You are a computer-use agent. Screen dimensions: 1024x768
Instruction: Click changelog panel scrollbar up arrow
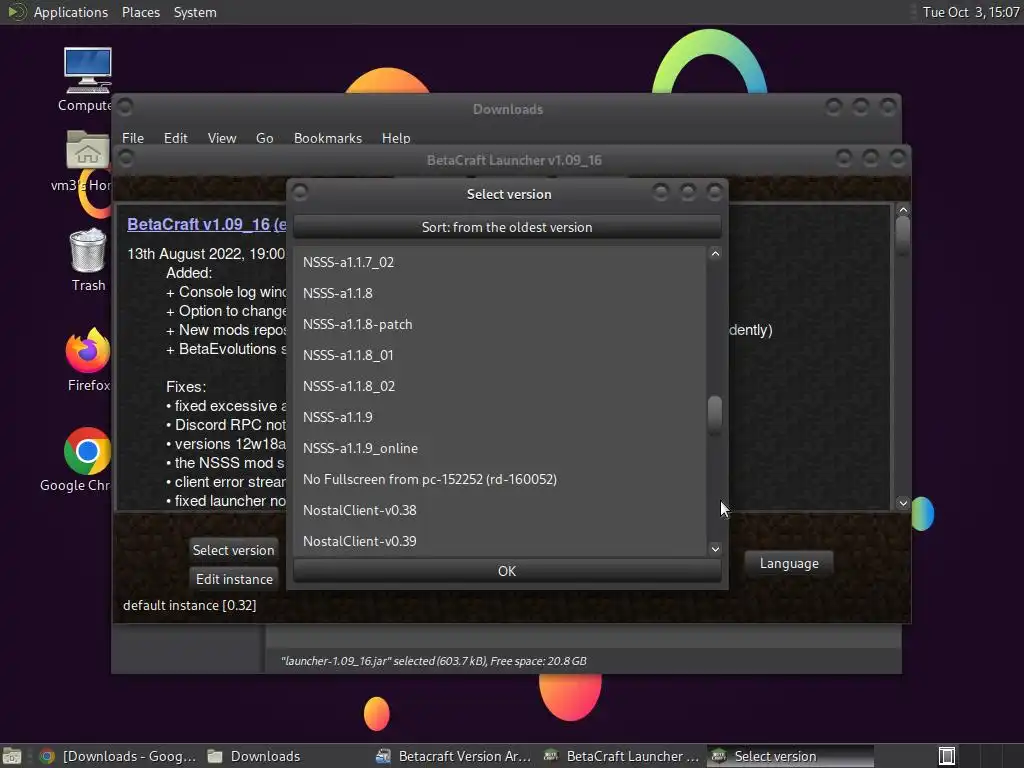903,210
